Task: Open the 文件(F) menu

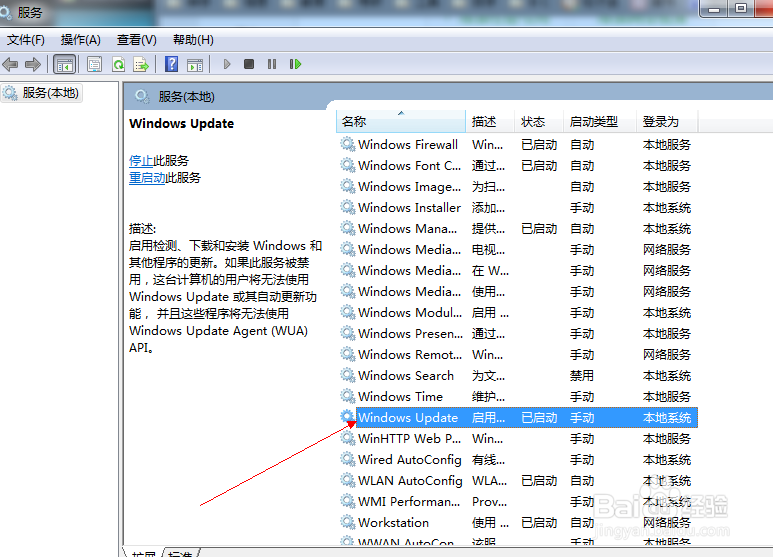Action: pyautogui.click(x=26, y=40)
